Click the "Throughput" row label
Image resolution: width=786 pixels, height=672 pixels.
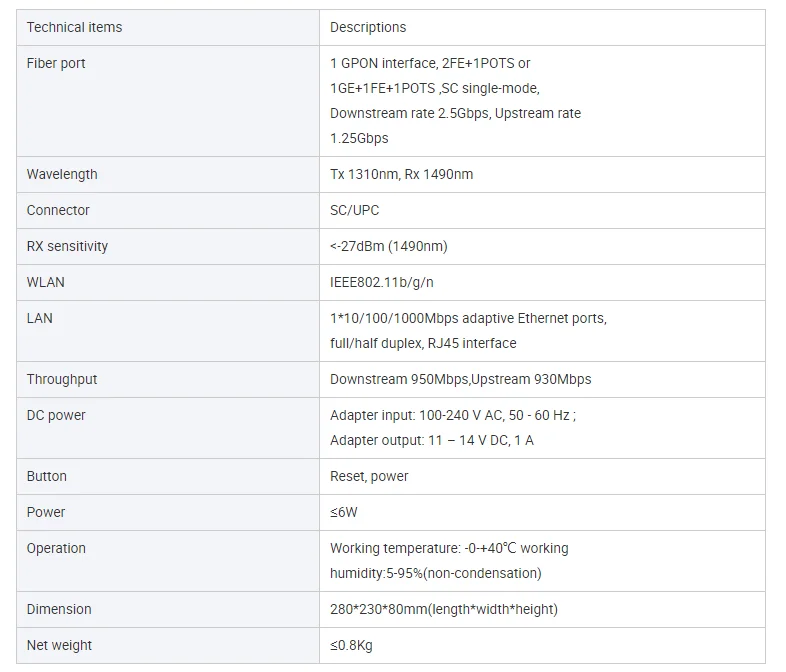pyautogui.click(x=62, y=379)
